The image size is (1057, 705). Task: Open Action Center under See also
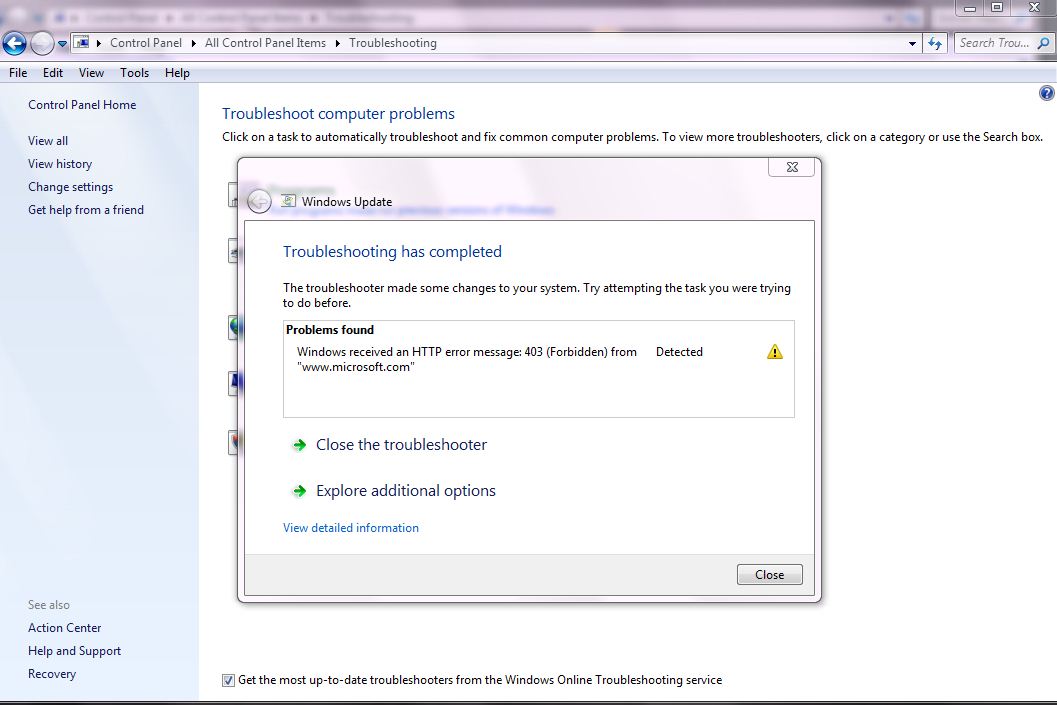pyautogui.click(x=65, y=627)
